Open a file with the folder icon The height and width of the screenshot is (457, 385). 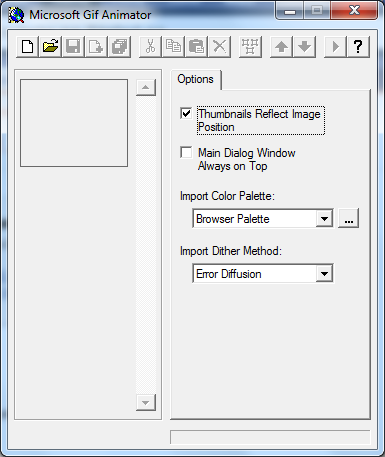coord(50,47)
